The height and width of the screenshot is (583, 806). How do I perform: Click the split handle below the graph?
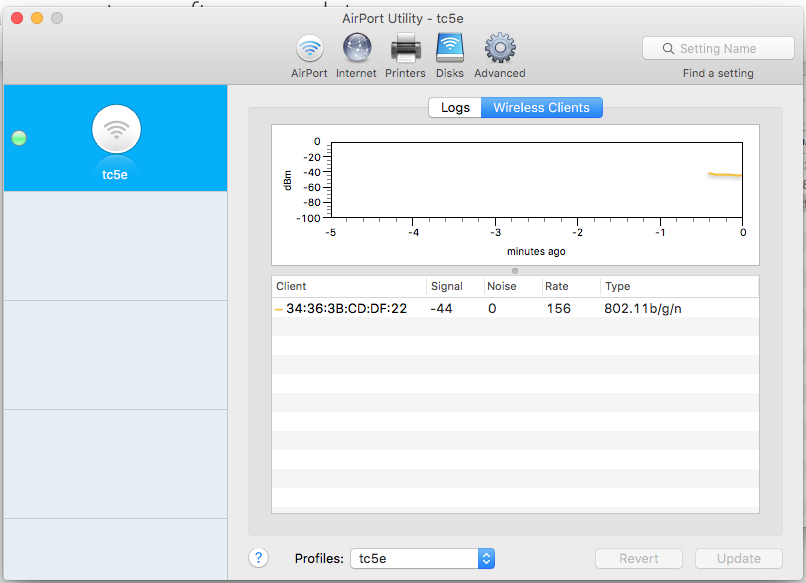click(x=515, y=271)
